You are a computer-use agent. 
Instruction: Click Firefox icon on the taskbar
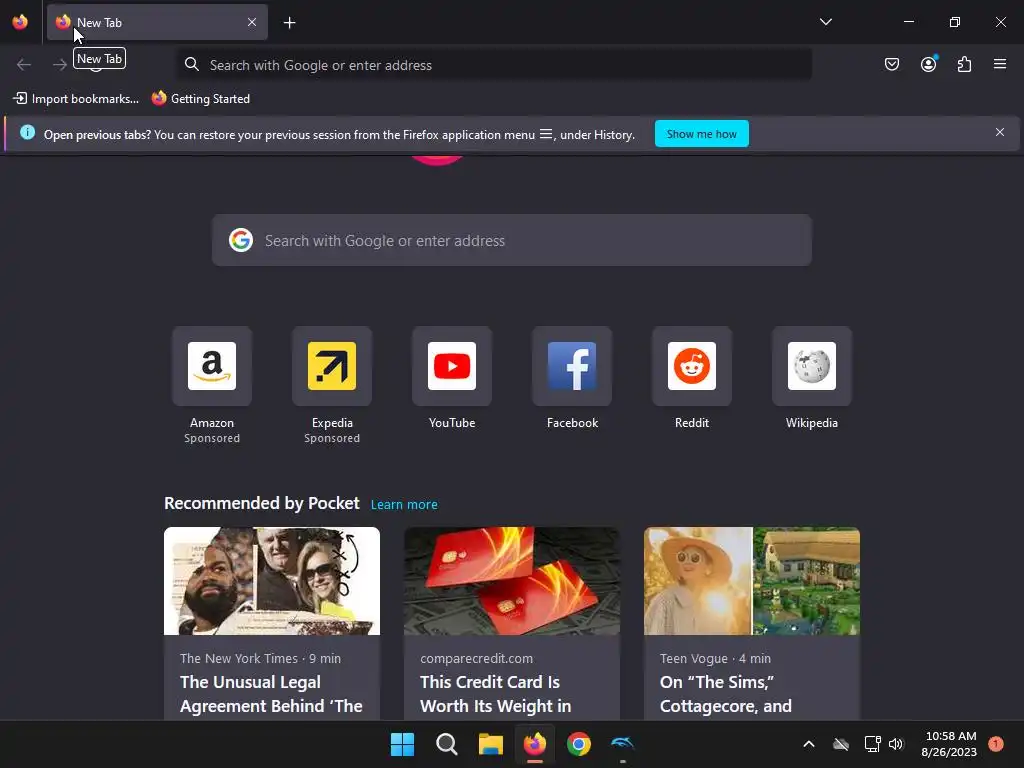click(x=535, y=744)
